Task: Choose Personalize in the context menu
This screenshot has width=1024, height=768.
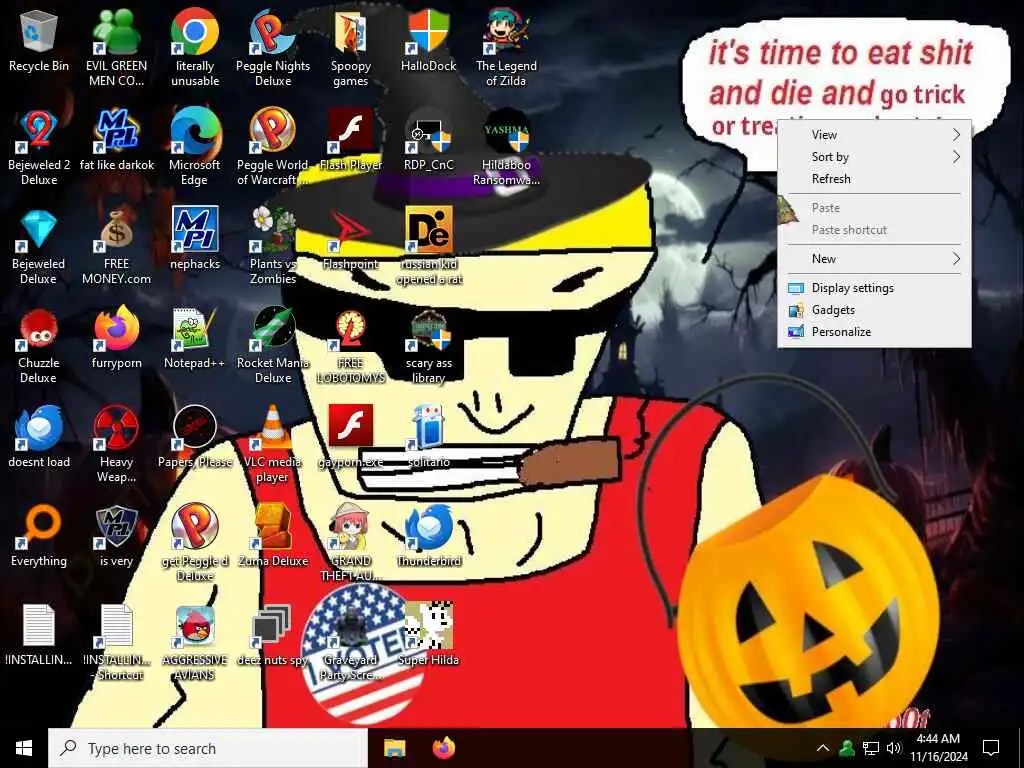Action: 874,332
